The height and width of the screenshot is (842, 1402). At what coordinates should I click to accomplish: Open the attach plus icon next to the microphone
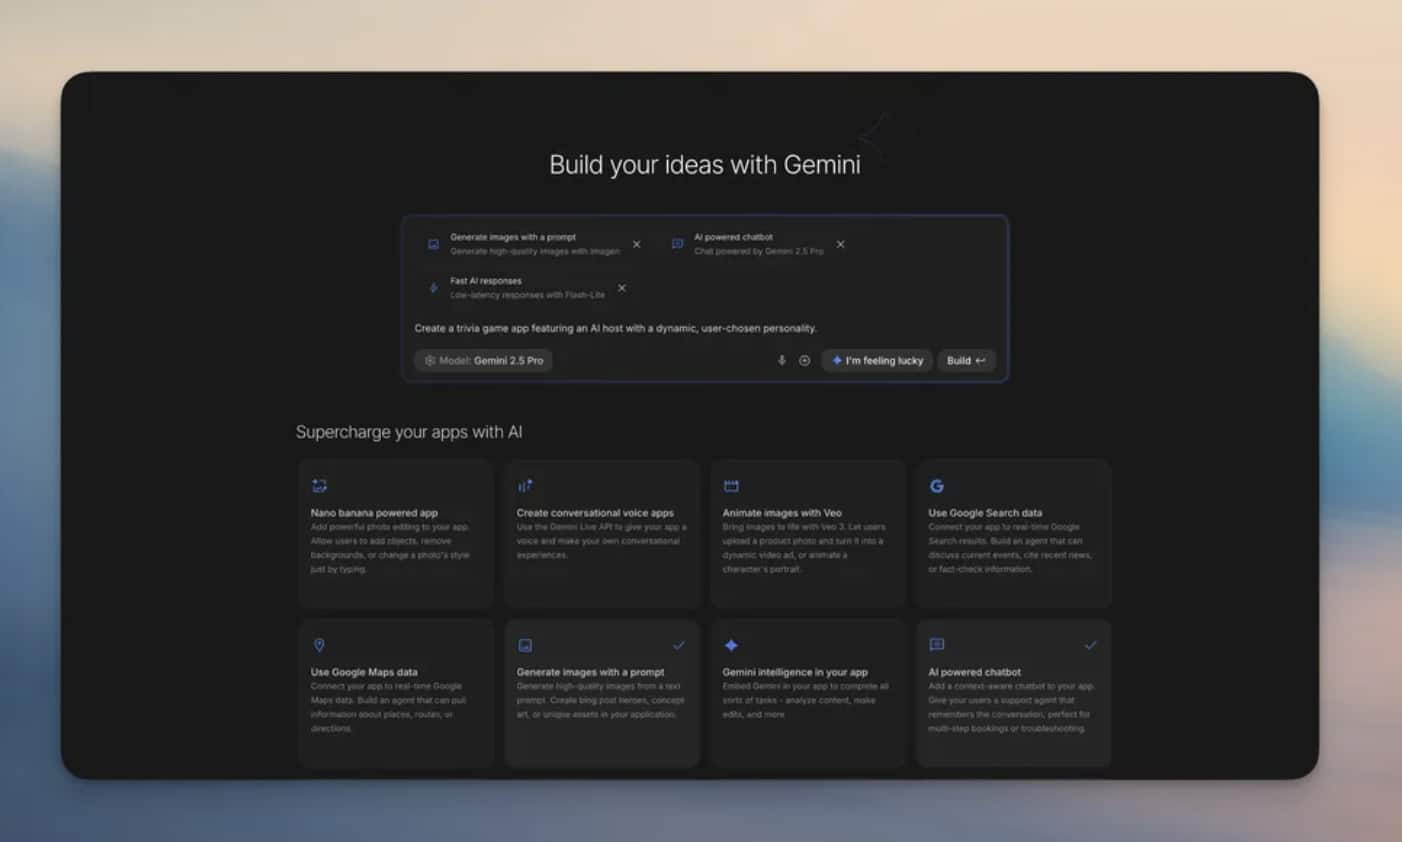(804, 360)
